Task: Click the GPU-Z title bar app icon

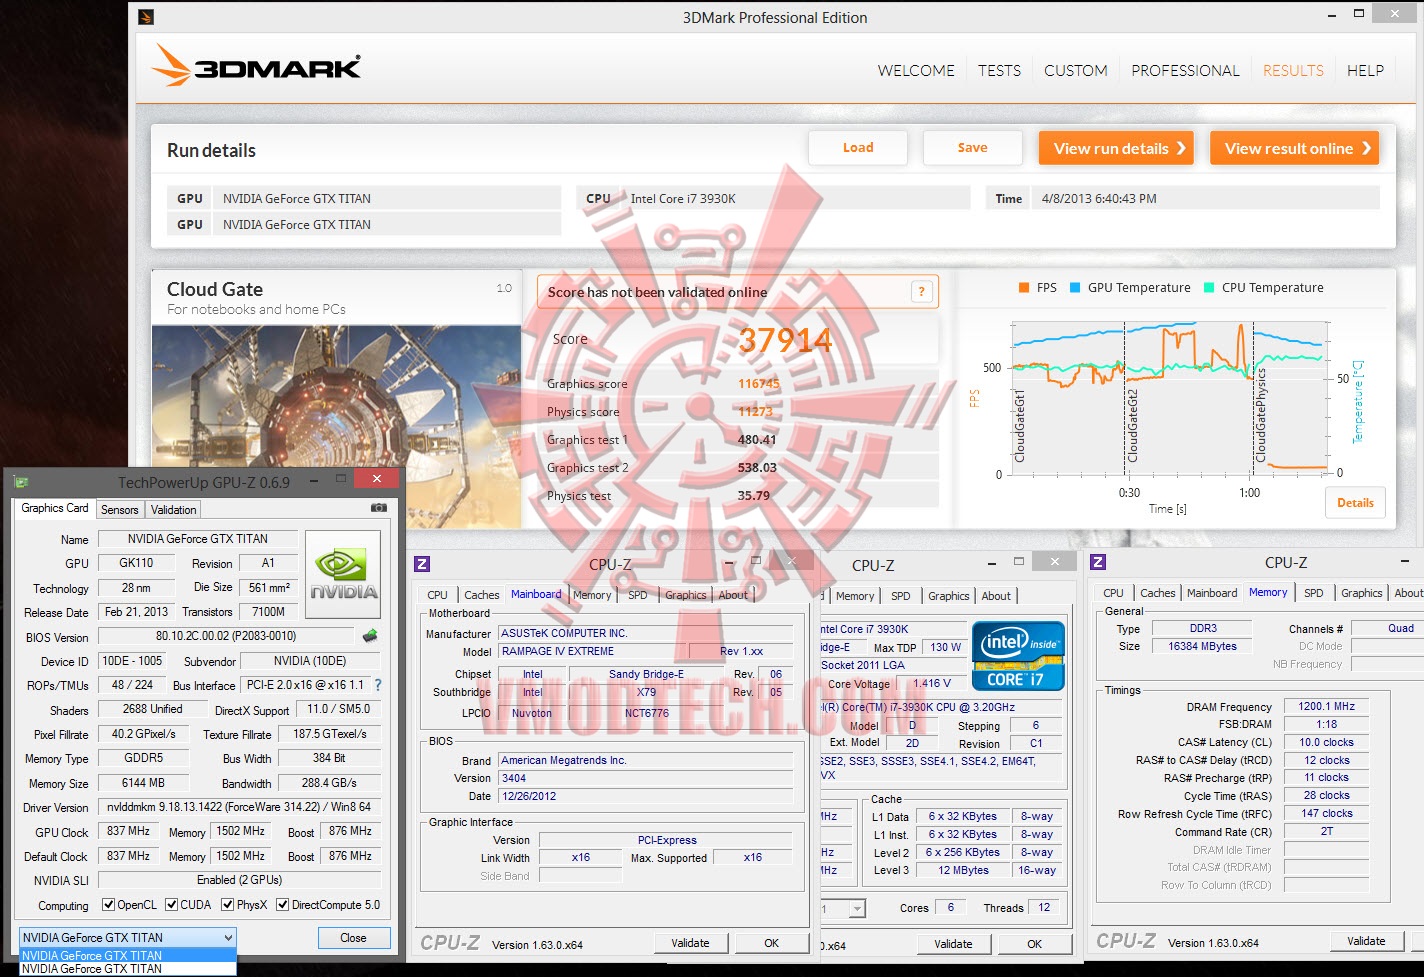Action: pos(21,482)
